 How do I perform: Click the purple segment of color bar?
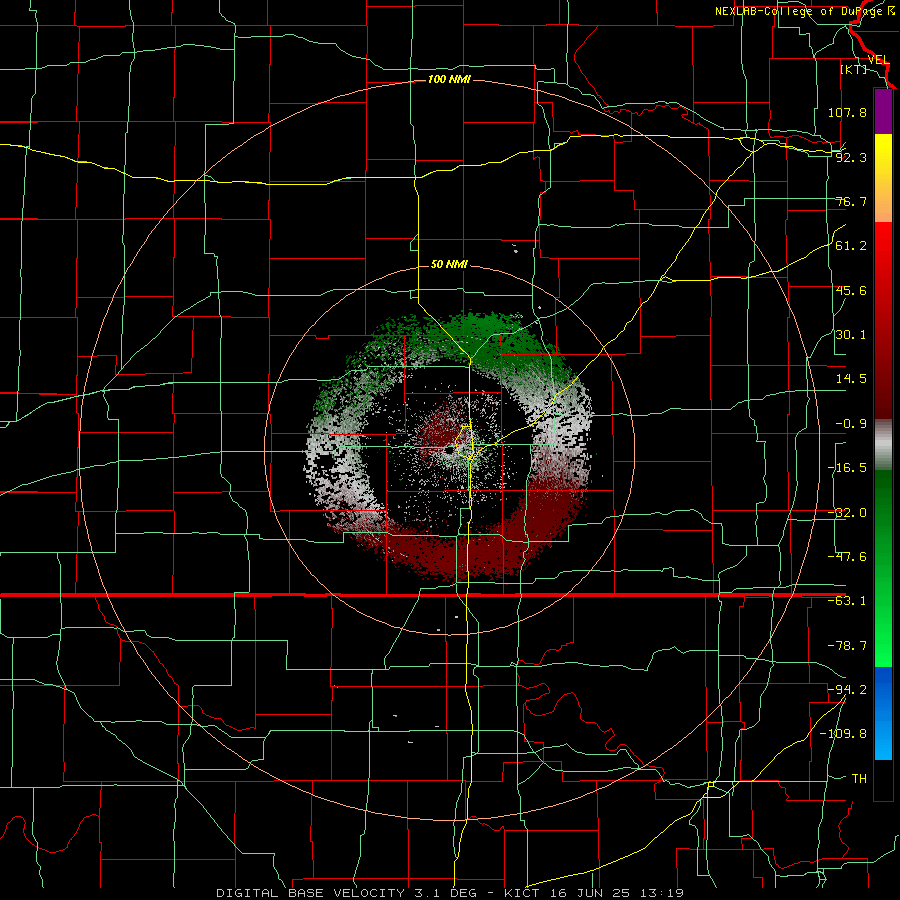pos(883,111)
